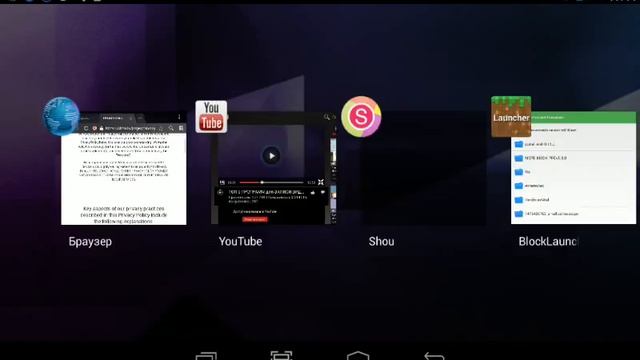The height and width of the screenshot is (360, 640).
Task: Select the BlockLauncher label
Action: tap(548, 242)
